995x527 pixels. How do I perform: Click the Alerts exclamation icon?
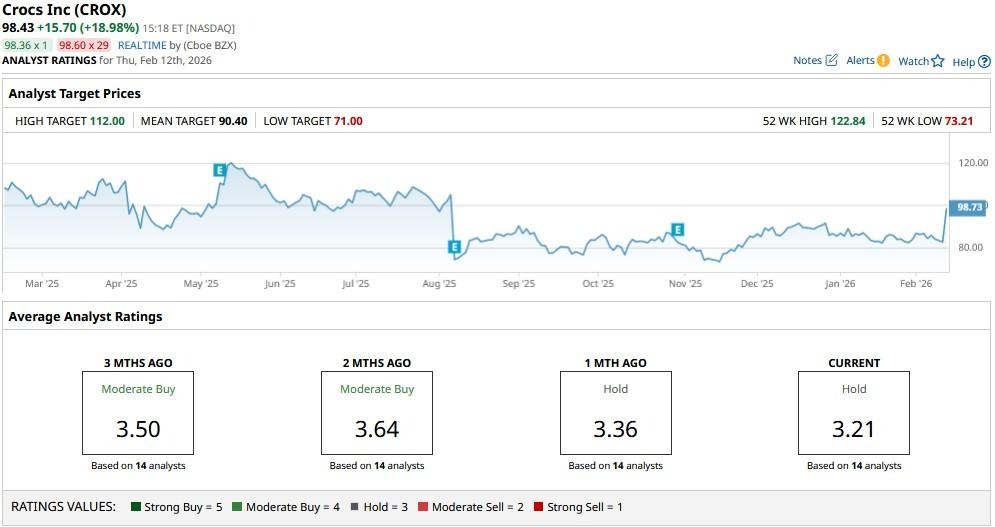point(883,60)
